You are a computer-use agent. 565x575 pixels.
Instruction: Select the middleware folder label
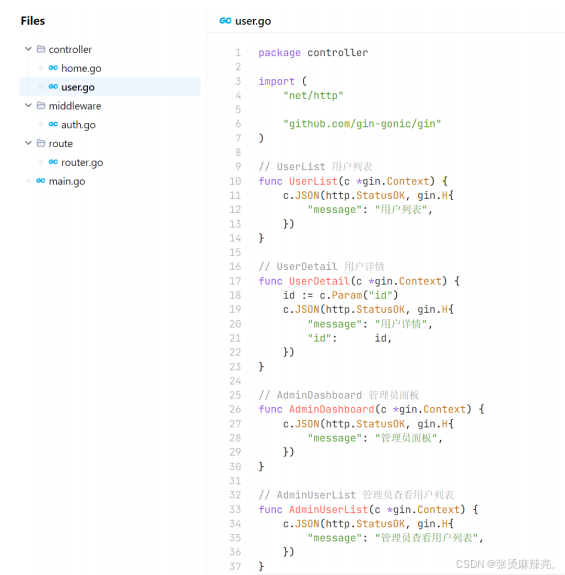pyautogui.click(x=75, y=106)
